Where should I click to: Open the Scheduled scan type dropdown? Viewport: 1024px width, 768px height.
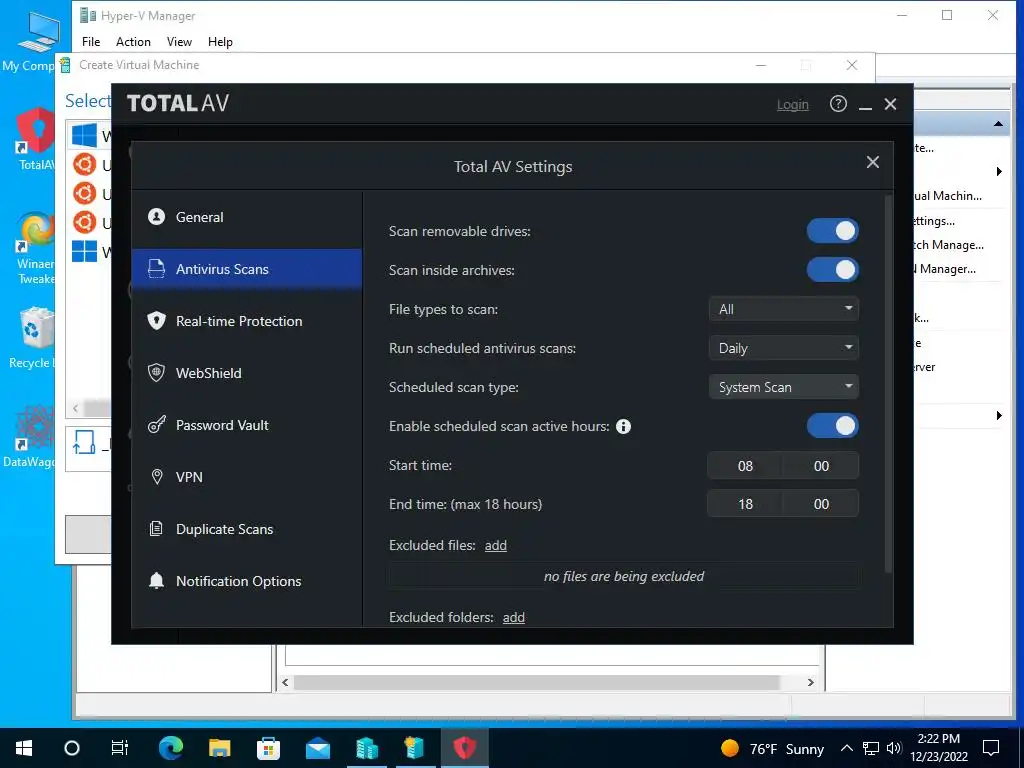click(x=784, y=387)
